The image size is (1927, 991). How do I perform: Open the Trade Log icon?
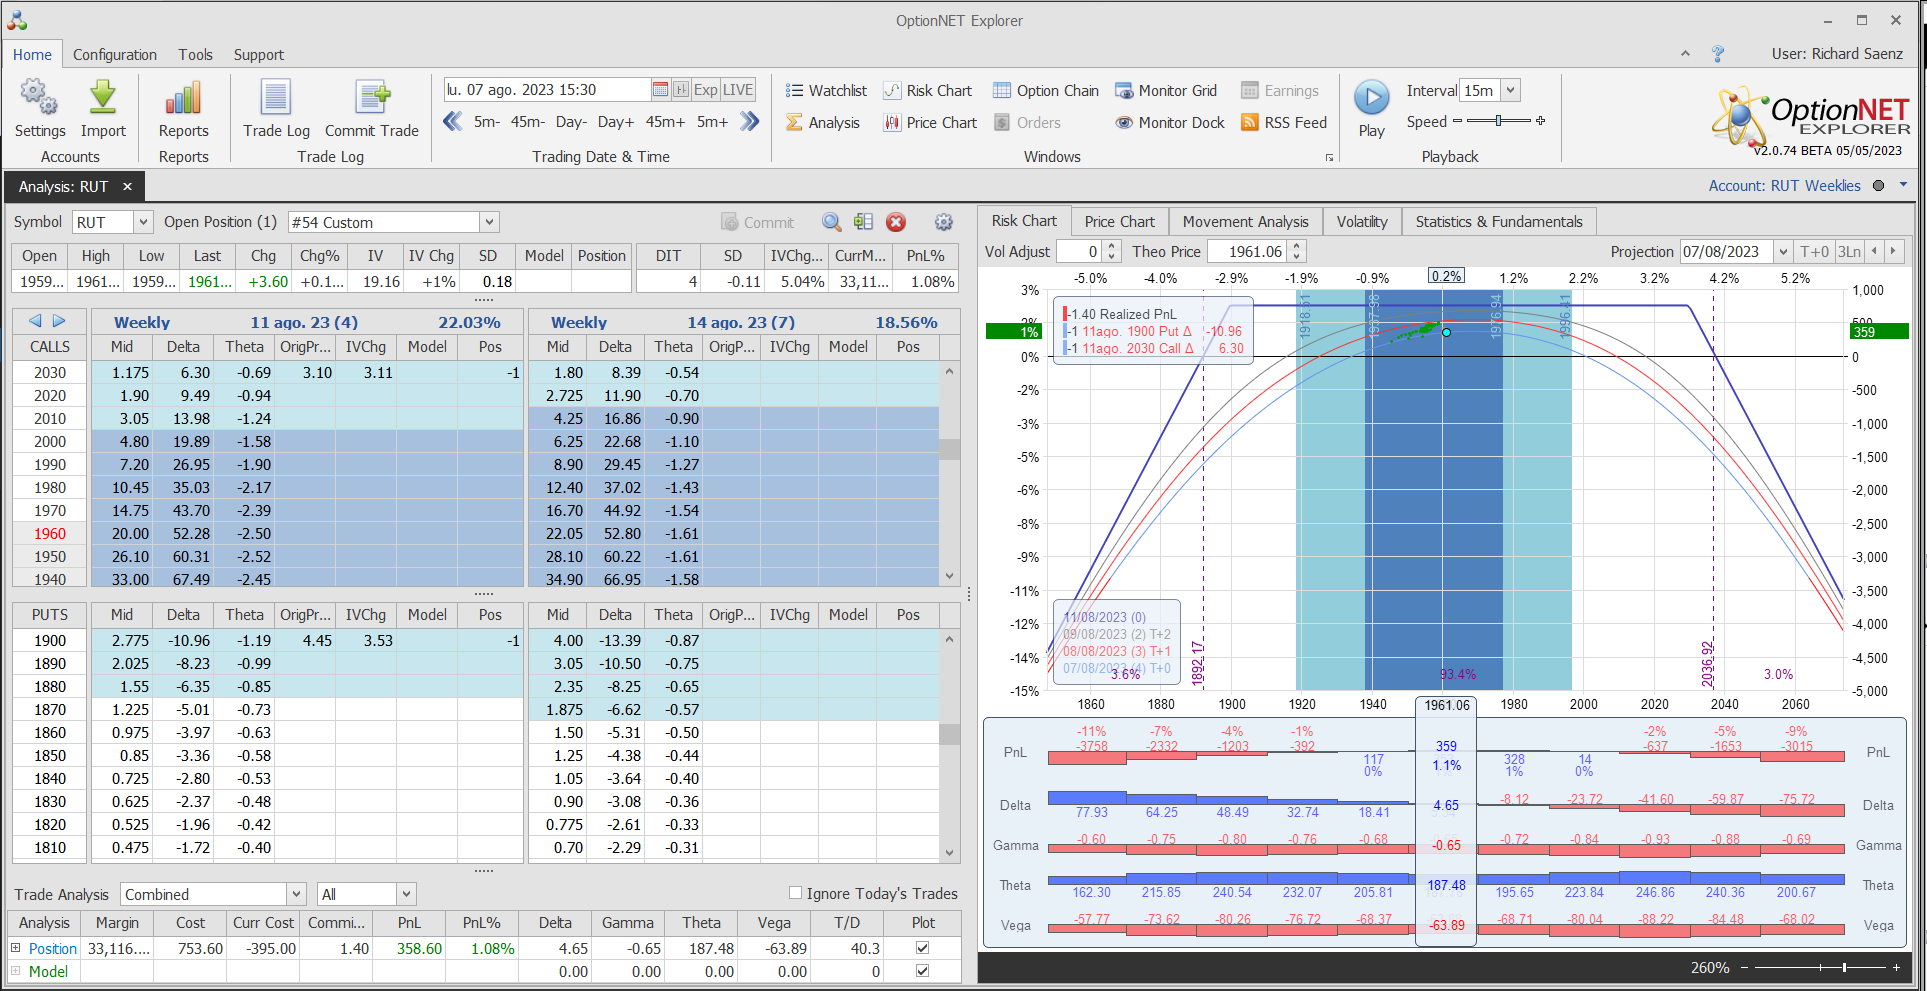point(276,98)
